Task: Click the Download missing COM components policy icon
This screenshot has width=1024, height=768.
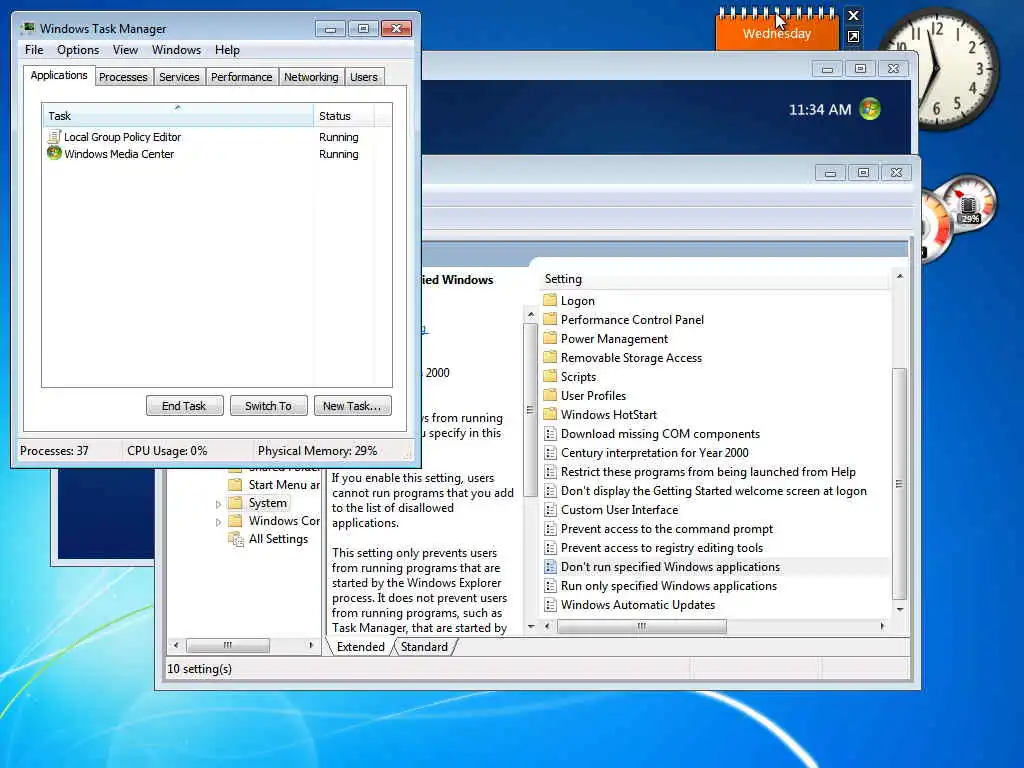Action: [551, 434]
